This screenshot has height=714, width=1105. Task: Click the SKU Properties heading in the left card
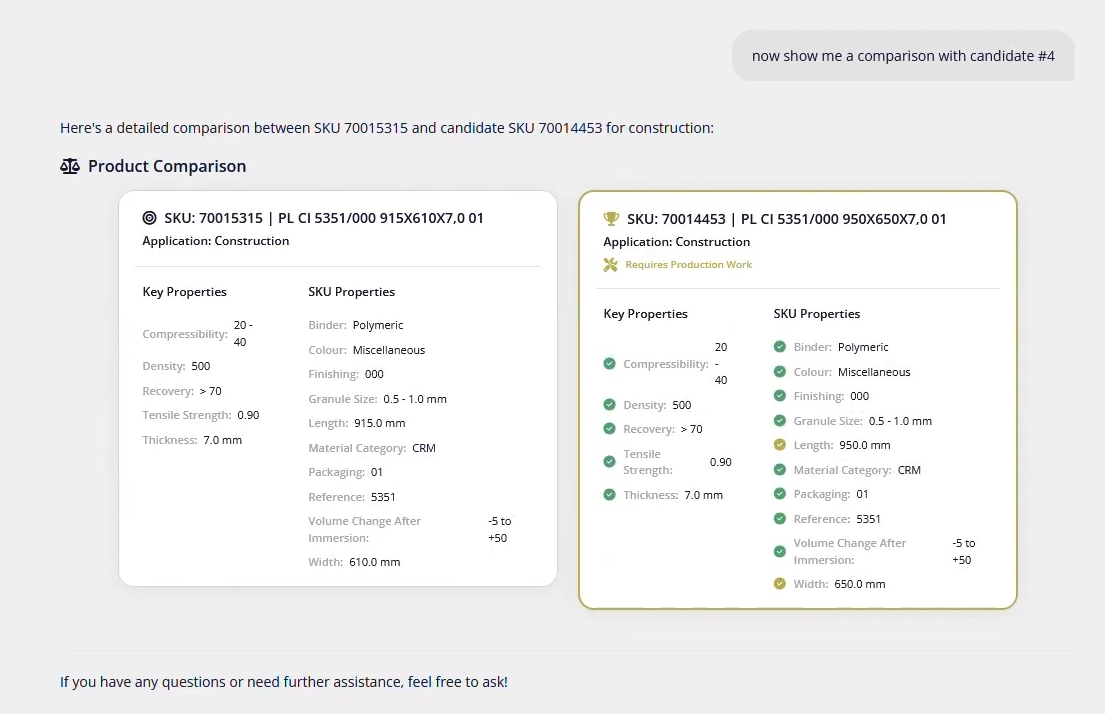[352, 292]
